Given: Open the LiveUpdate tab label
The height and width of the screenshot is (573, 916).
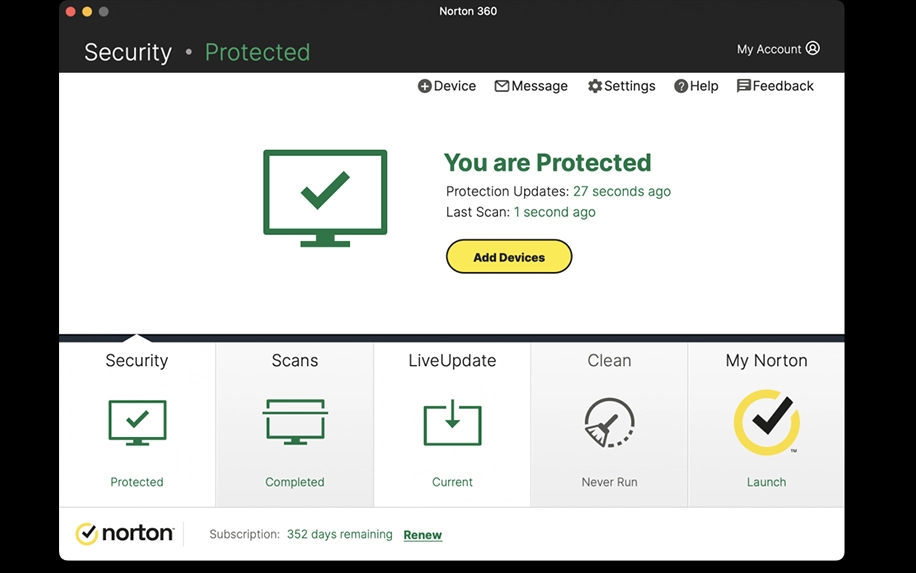Looking at the screenshot, I should point(452,360).
